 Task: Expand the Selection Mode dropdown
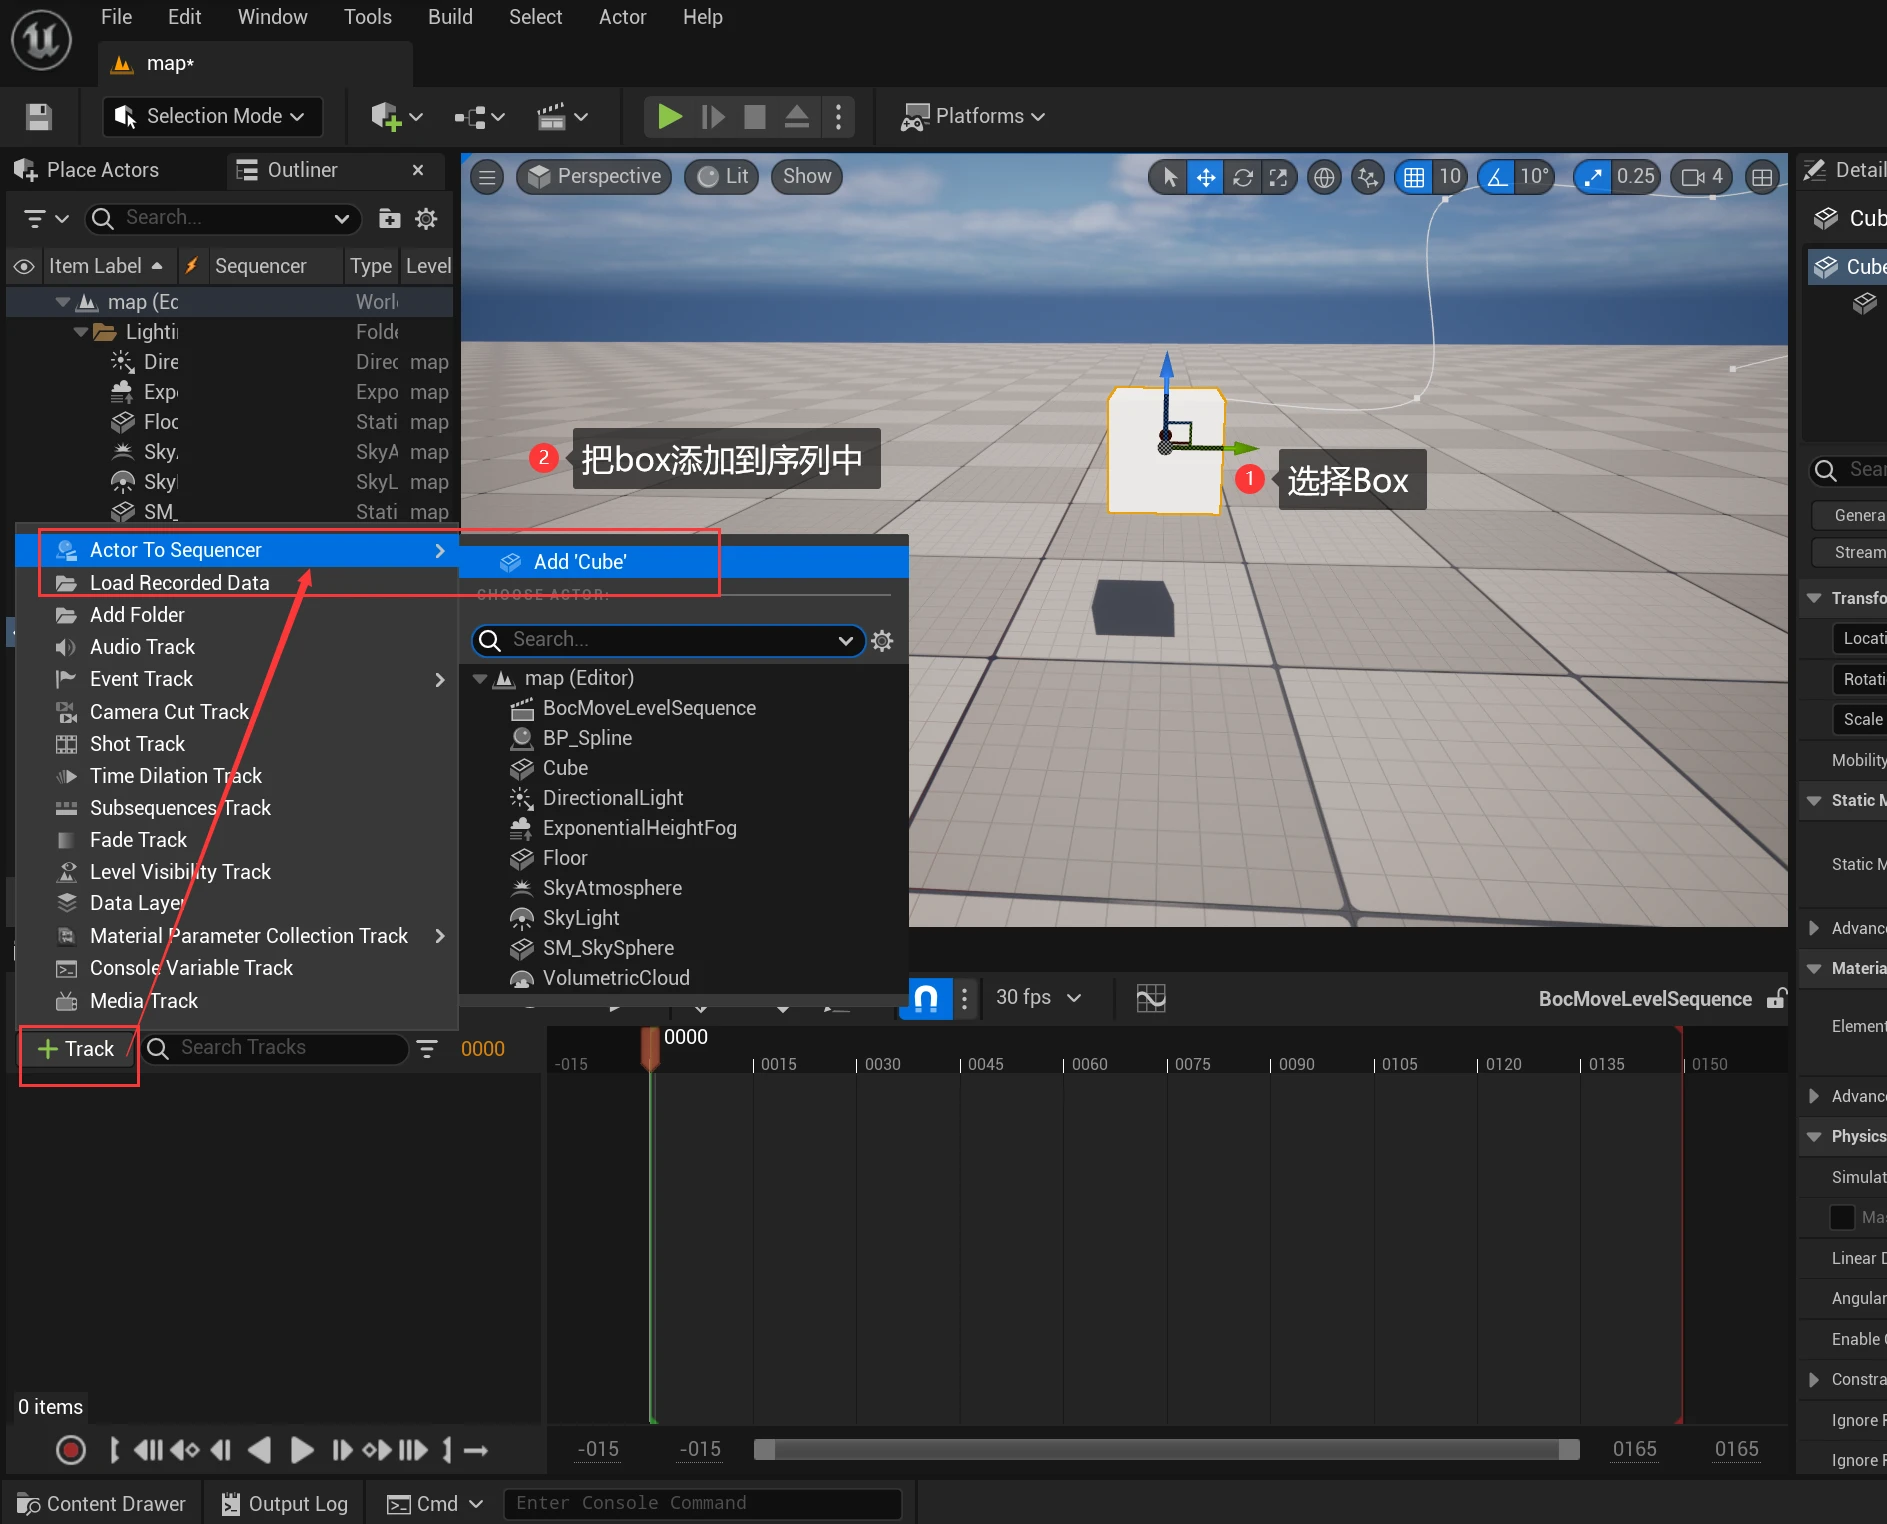[x=212, y=116]
